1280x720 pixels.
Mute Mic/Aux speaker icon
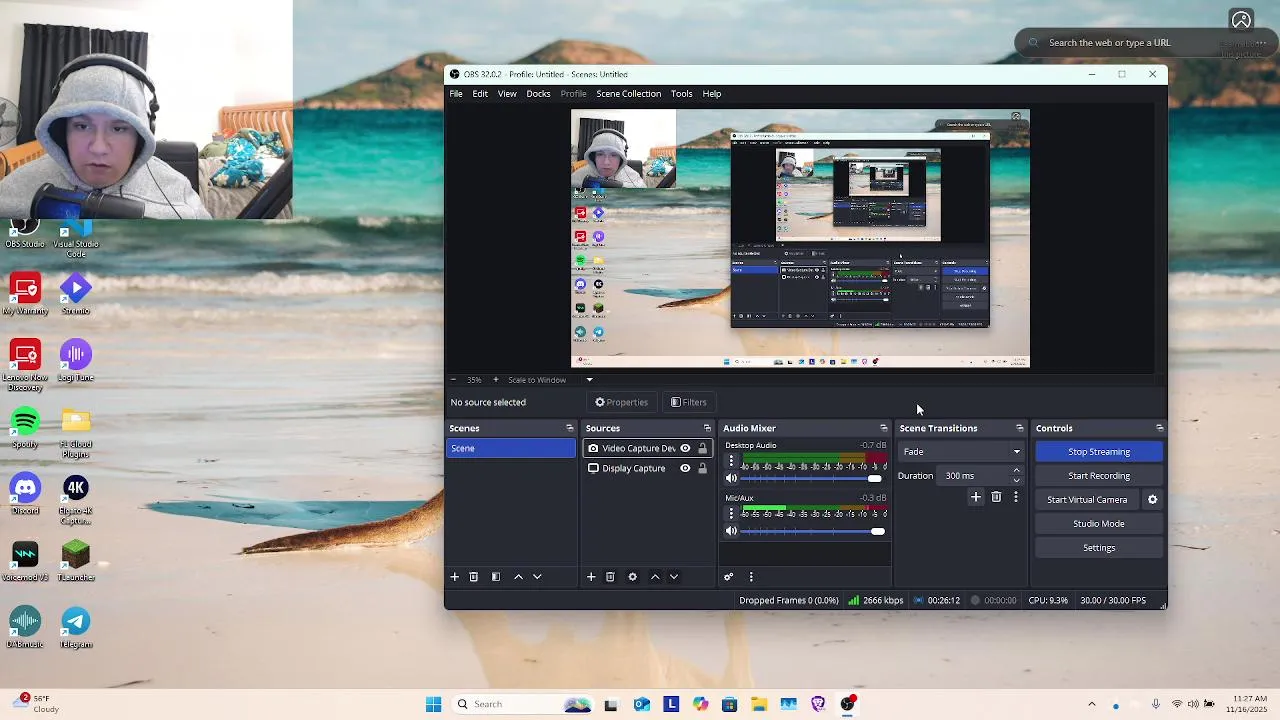click(x=731, y=531)
